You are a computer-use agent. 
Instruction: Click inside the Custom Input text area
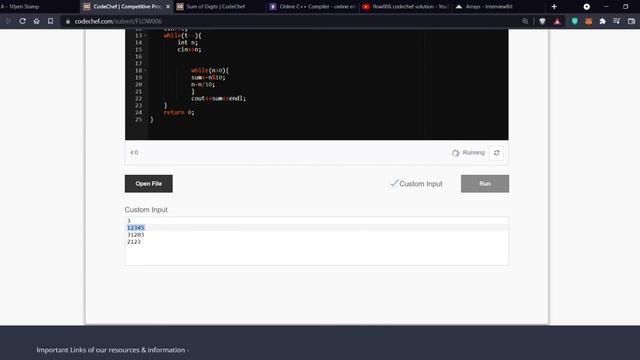pyautogui.click(x=317, y=241)
